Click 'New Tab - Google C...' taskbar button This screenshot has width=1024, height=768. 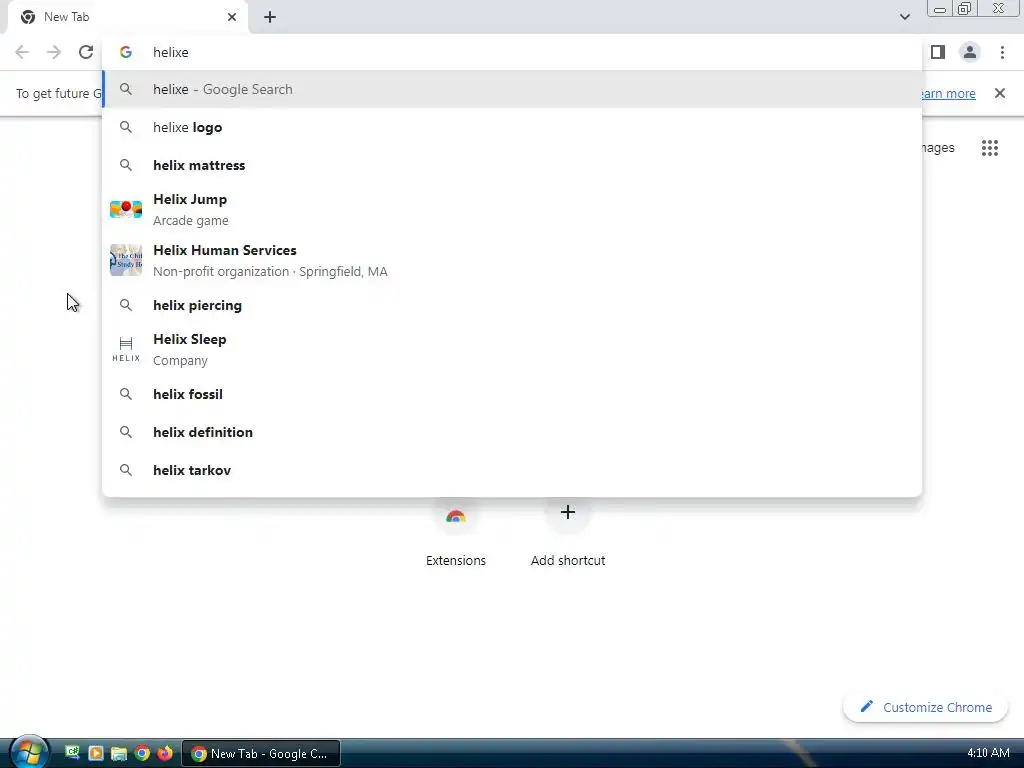(x=261, y=754)
